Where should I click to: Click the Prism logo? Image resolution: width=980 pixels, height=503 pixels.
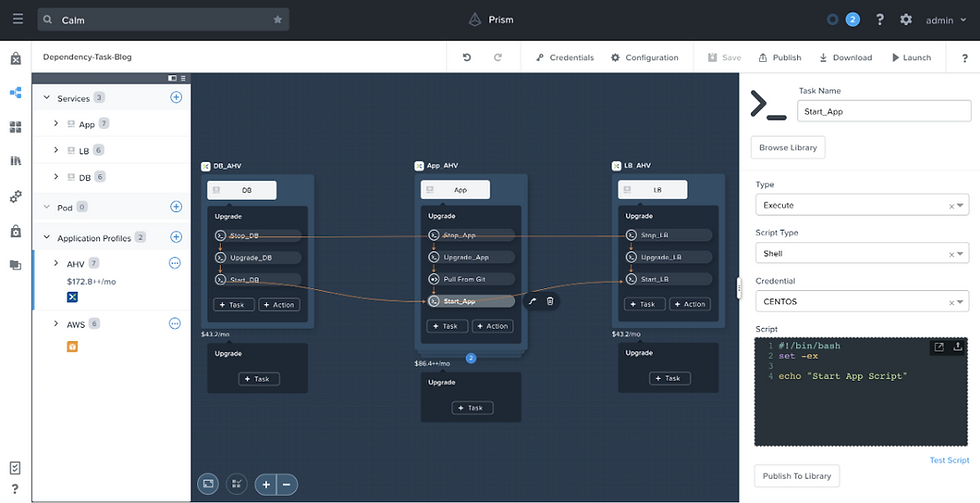pyautogui.click(x=475, y=20)
